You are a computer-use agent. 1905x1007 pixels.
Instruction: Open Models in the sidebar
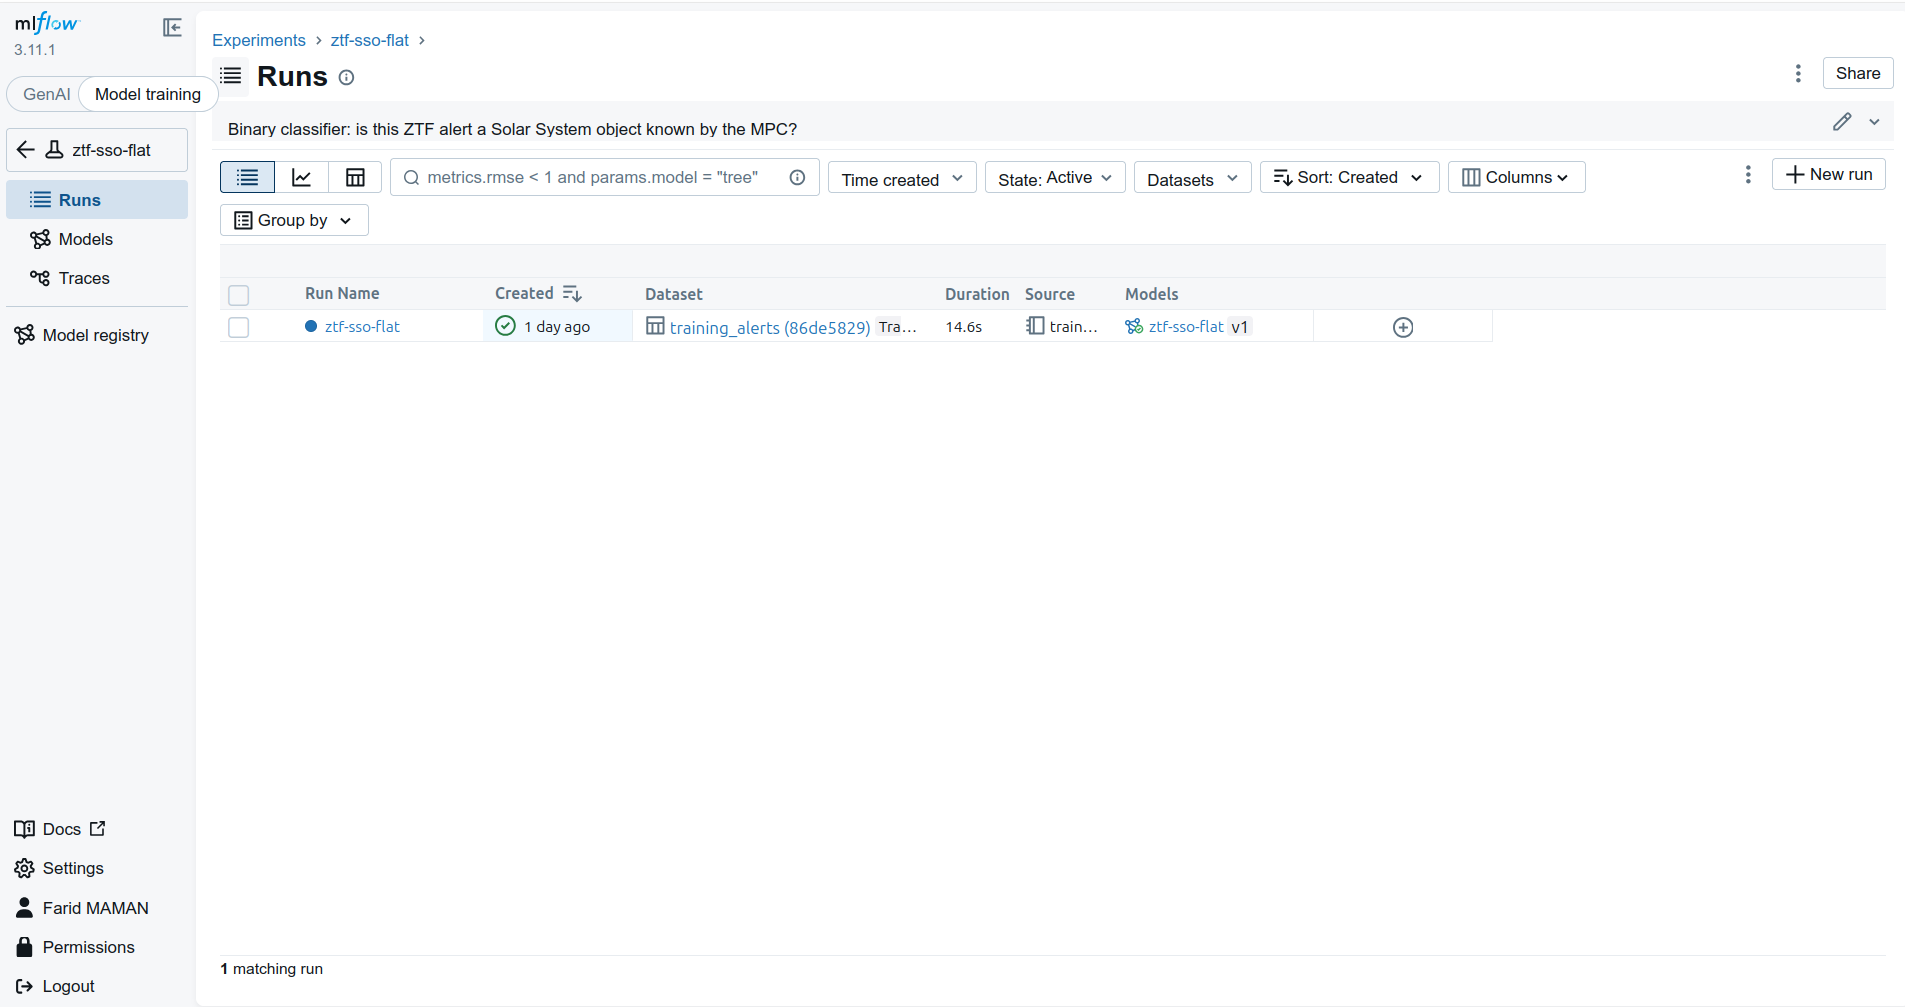pos(97,239)
